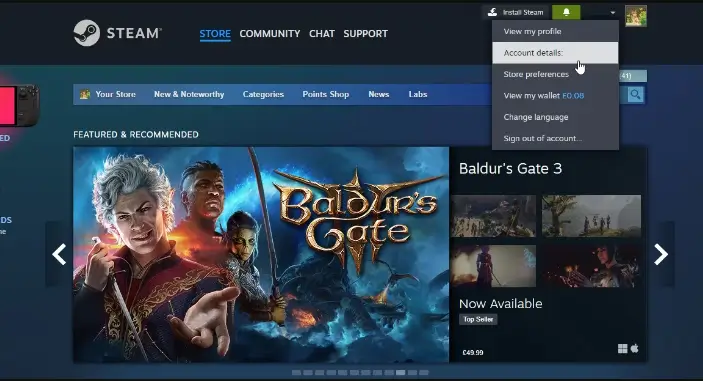Go to previous featured game arrow
Image resolution: width=703 pixels, height=381 pixels.
59,254
